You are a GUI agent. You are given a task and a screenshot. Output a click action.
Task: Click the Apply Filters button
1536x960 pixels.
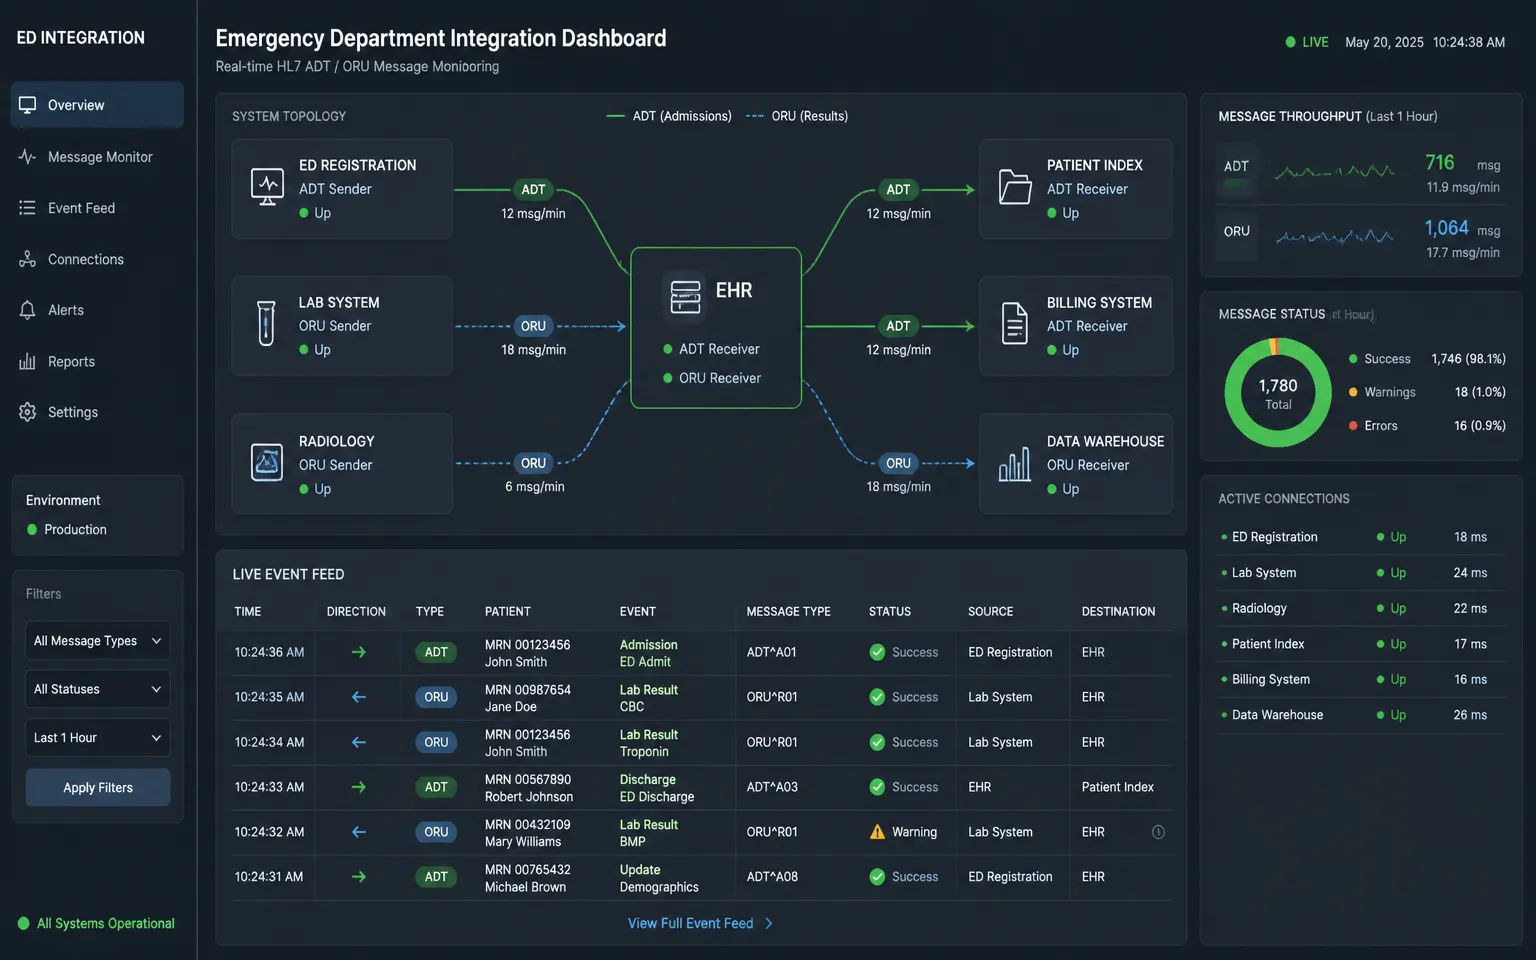98,788
